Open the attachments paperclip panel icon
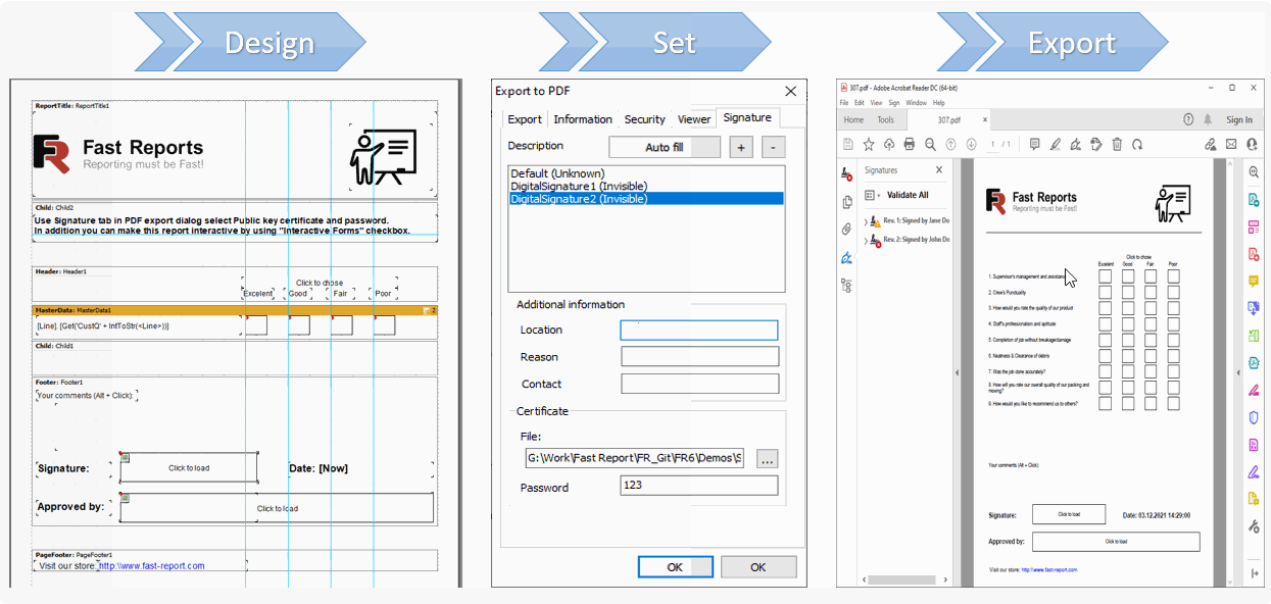 pyautogui.click(x=847, y=229)
